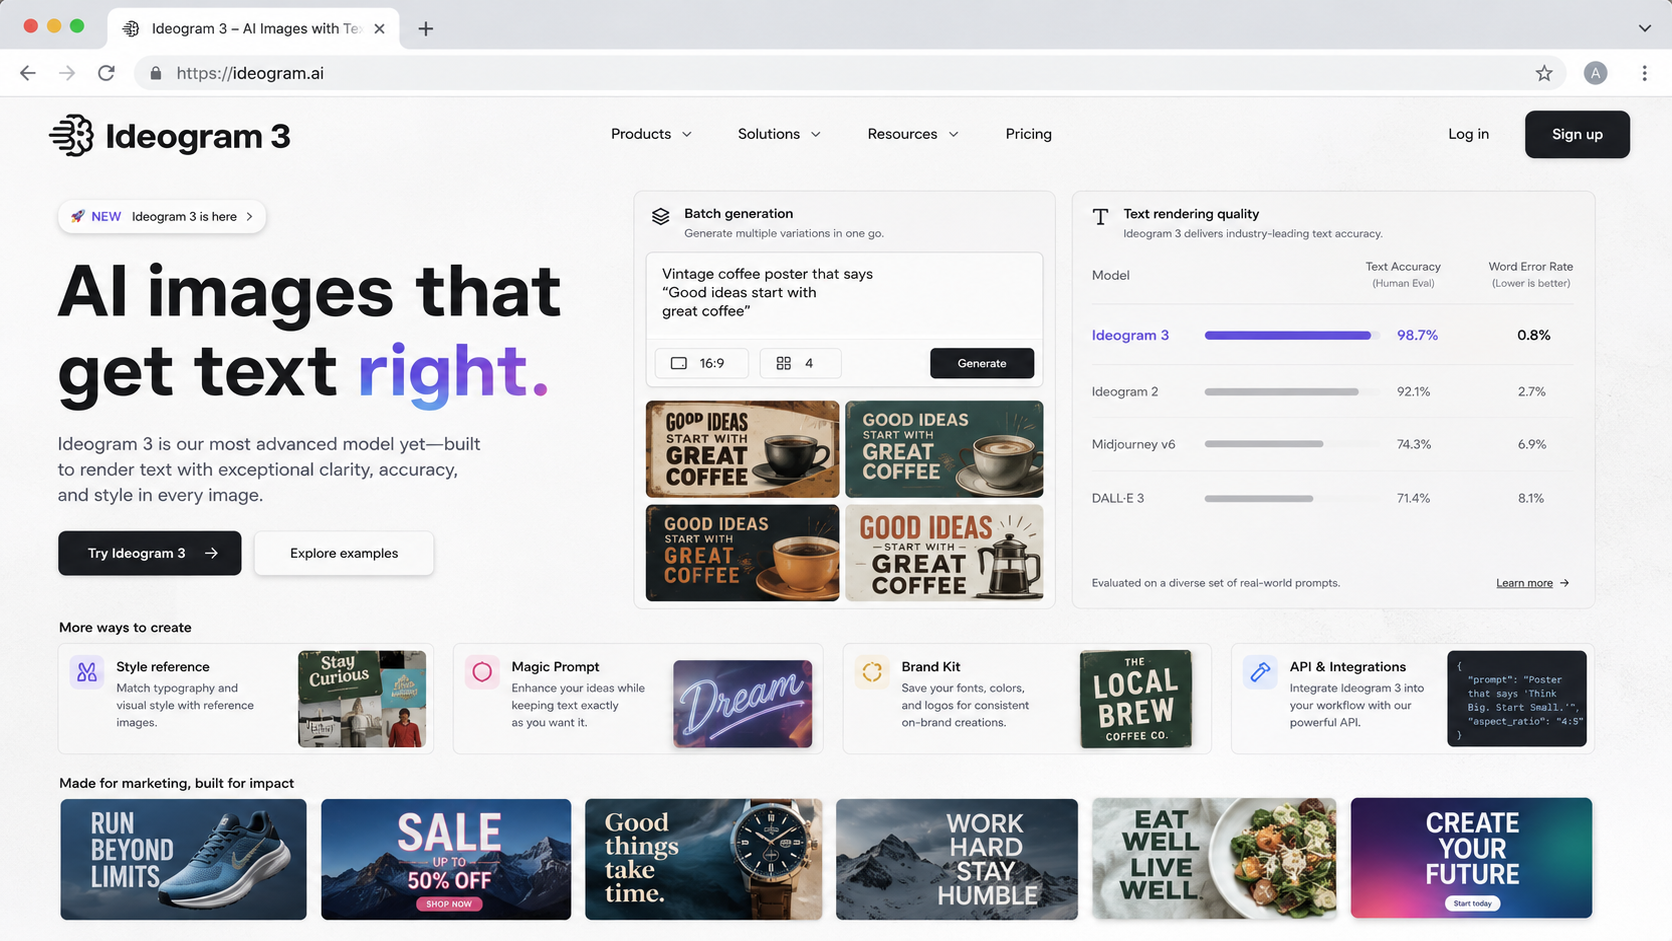Go forward using the browser forward arrow
This screenshot has height=941, width=1672.
(67, 73)
